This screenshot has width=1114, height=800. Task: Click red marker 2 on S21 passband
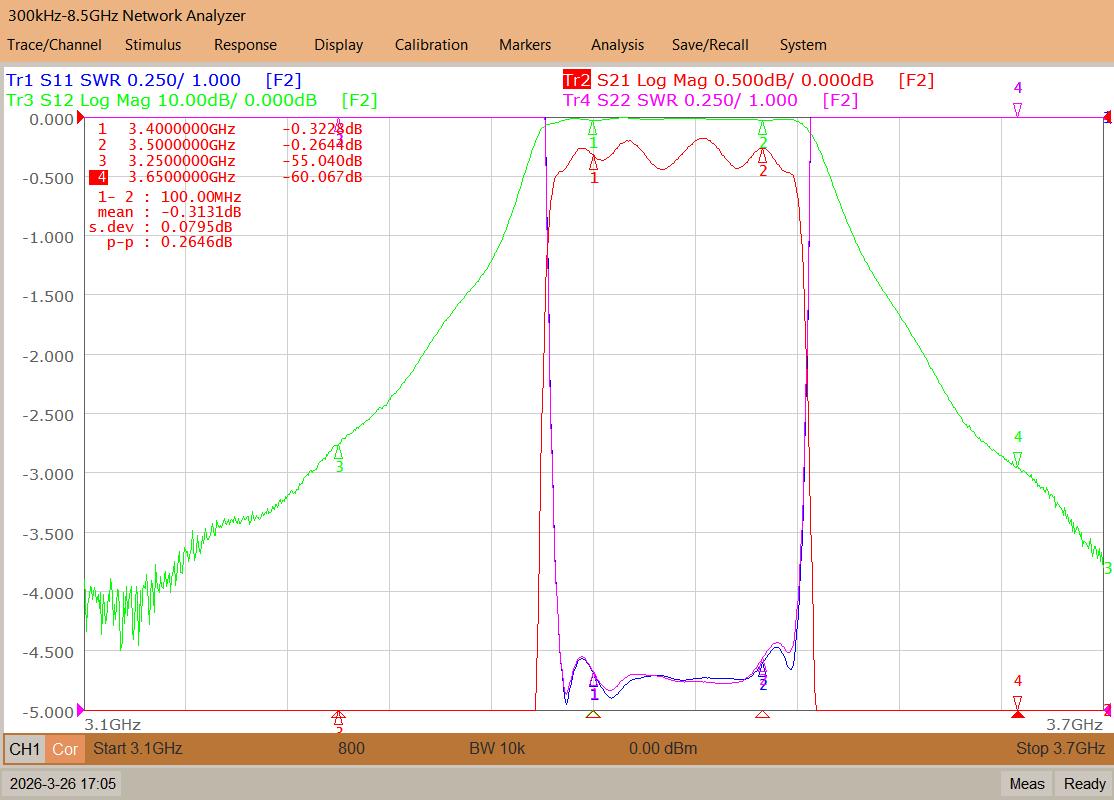tap(762, 161)
